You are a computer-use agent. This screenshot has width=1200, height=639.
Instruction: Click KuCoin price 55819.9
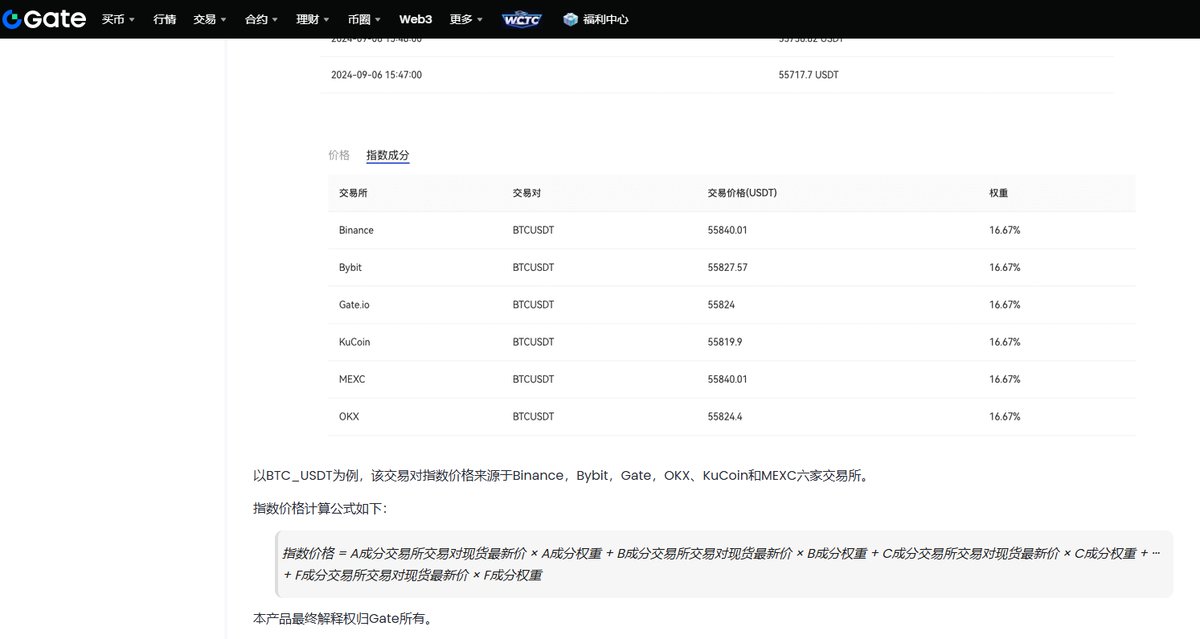tap(725, 342)
